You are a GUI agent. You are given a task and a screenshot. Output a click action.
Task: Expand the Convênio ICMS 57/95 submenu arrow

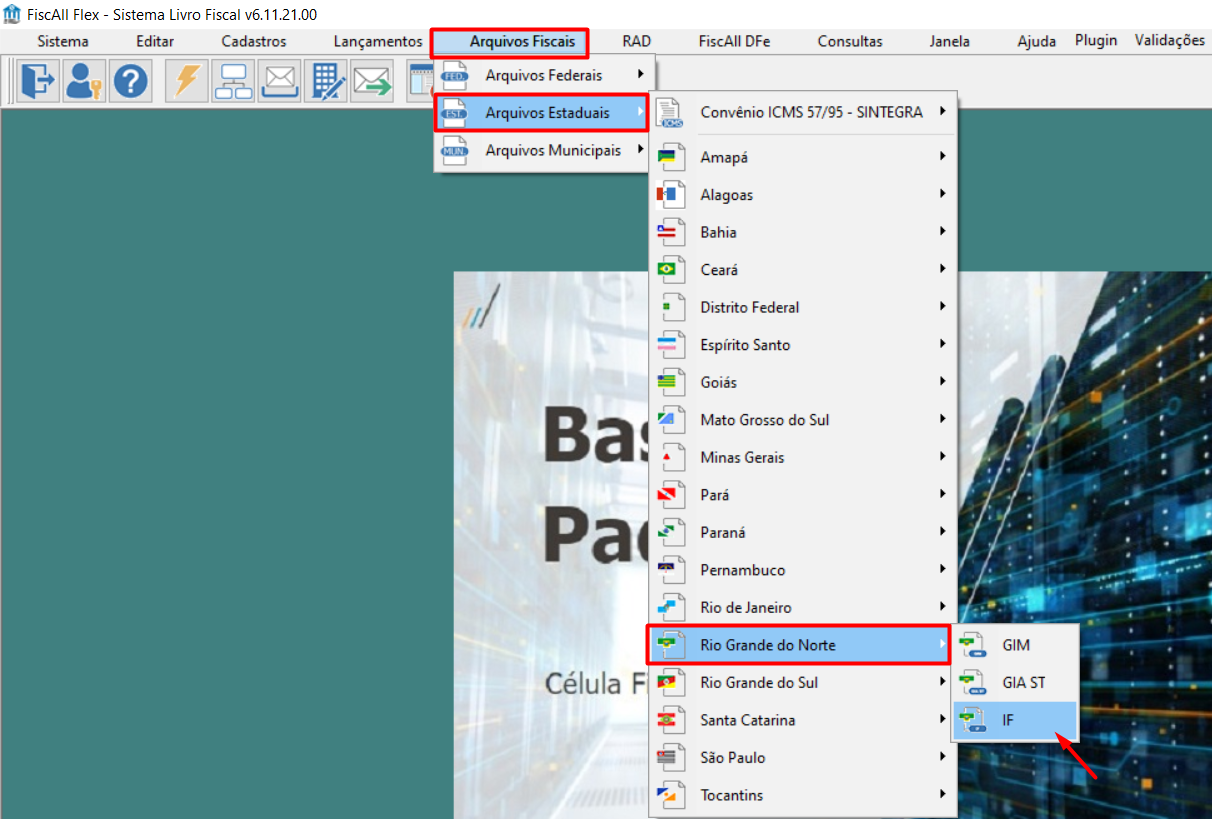click(x=942, y=112)
